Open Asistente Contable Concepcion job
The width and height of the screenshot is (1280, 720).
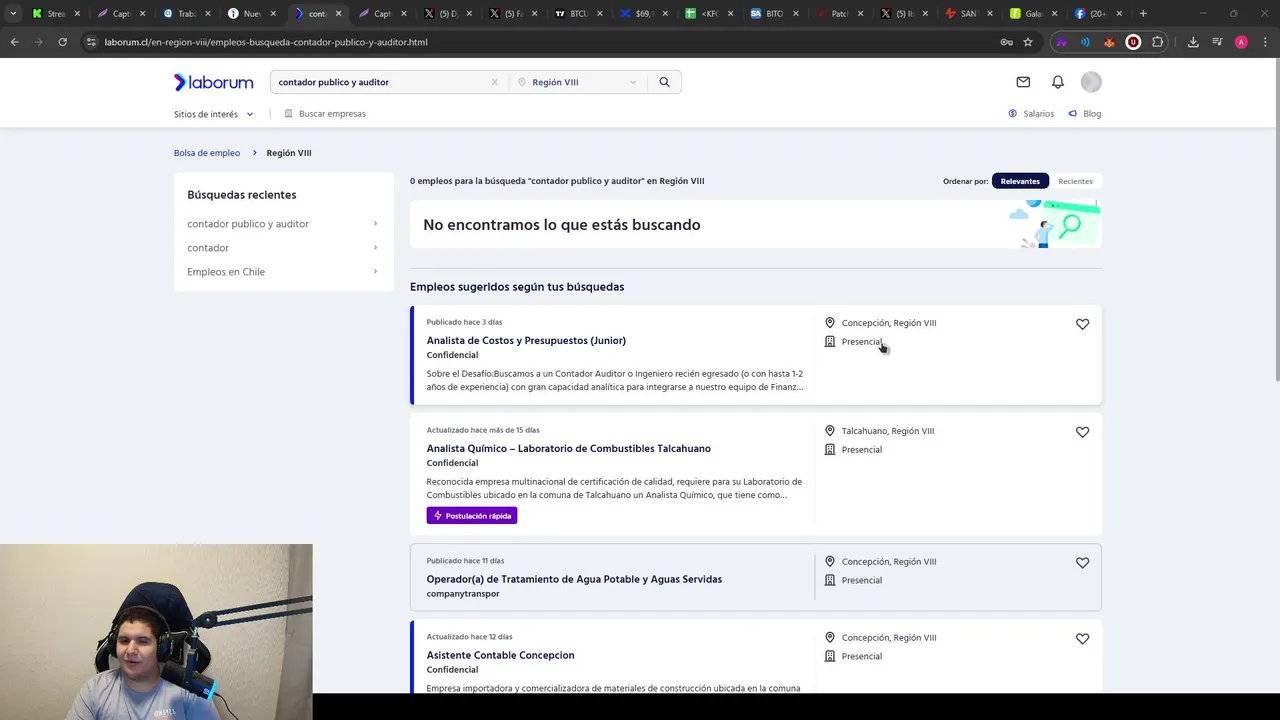(x=500, y=655)
